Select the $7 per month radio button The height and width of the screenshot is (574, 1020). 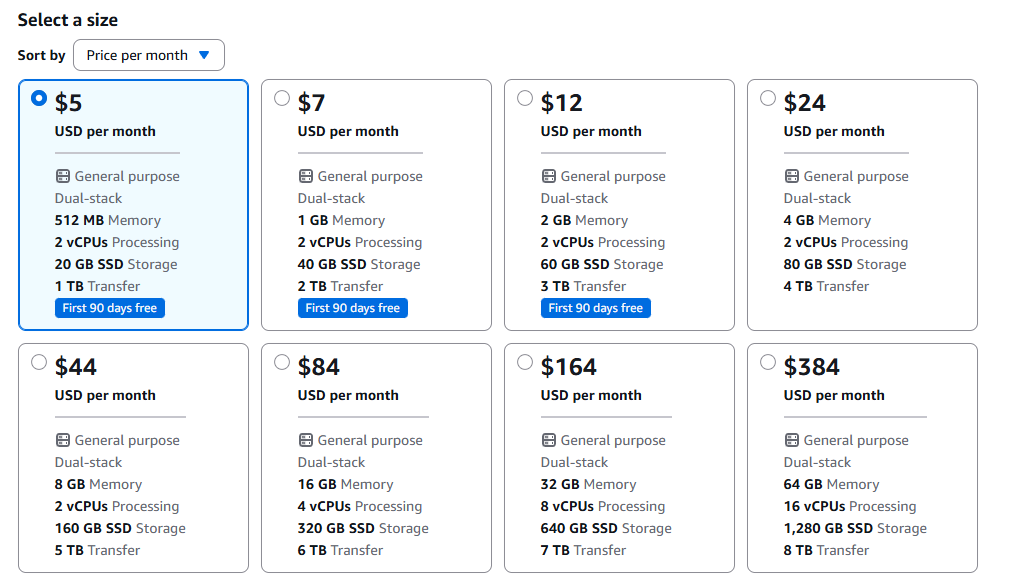click(282, 98)
